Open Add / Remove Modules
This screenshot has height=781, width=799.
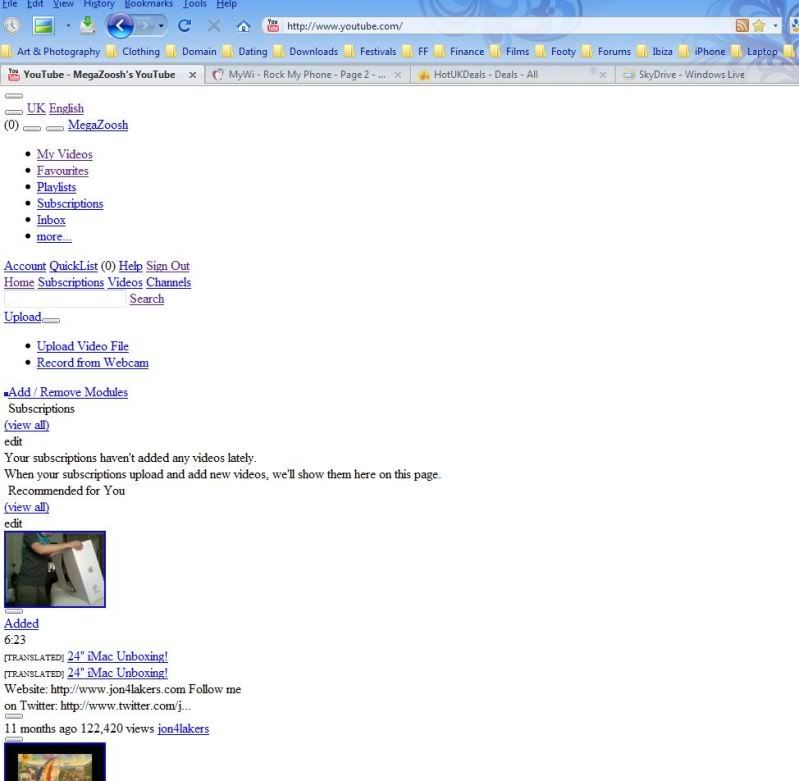point(68,392)
